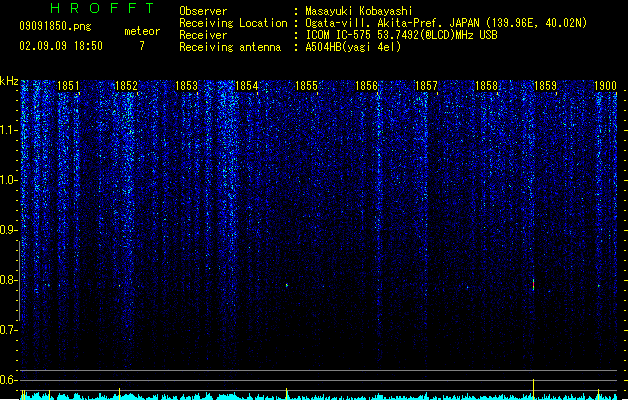
Task: Select observer name Masayuki Kobayashi
Action: click(359, 11)
